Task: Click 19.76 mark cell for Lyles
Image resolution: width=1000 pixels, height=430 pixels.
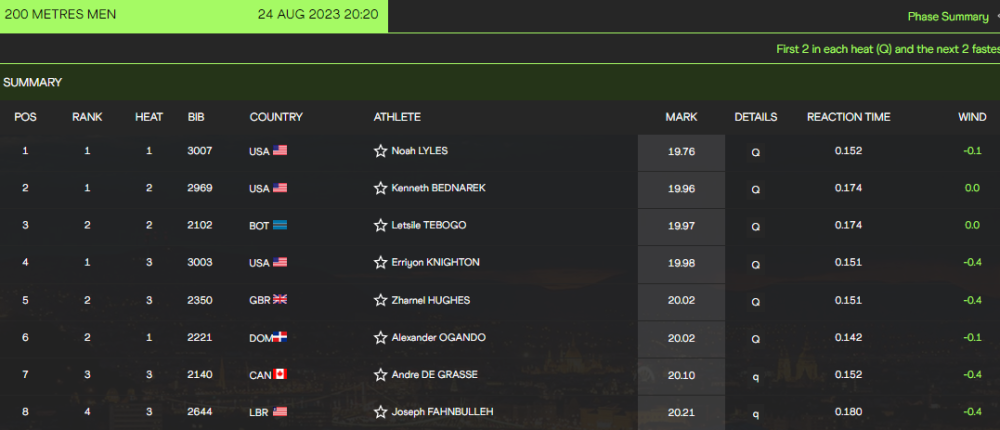Action: pyautogui.click(x=681, y=152)
